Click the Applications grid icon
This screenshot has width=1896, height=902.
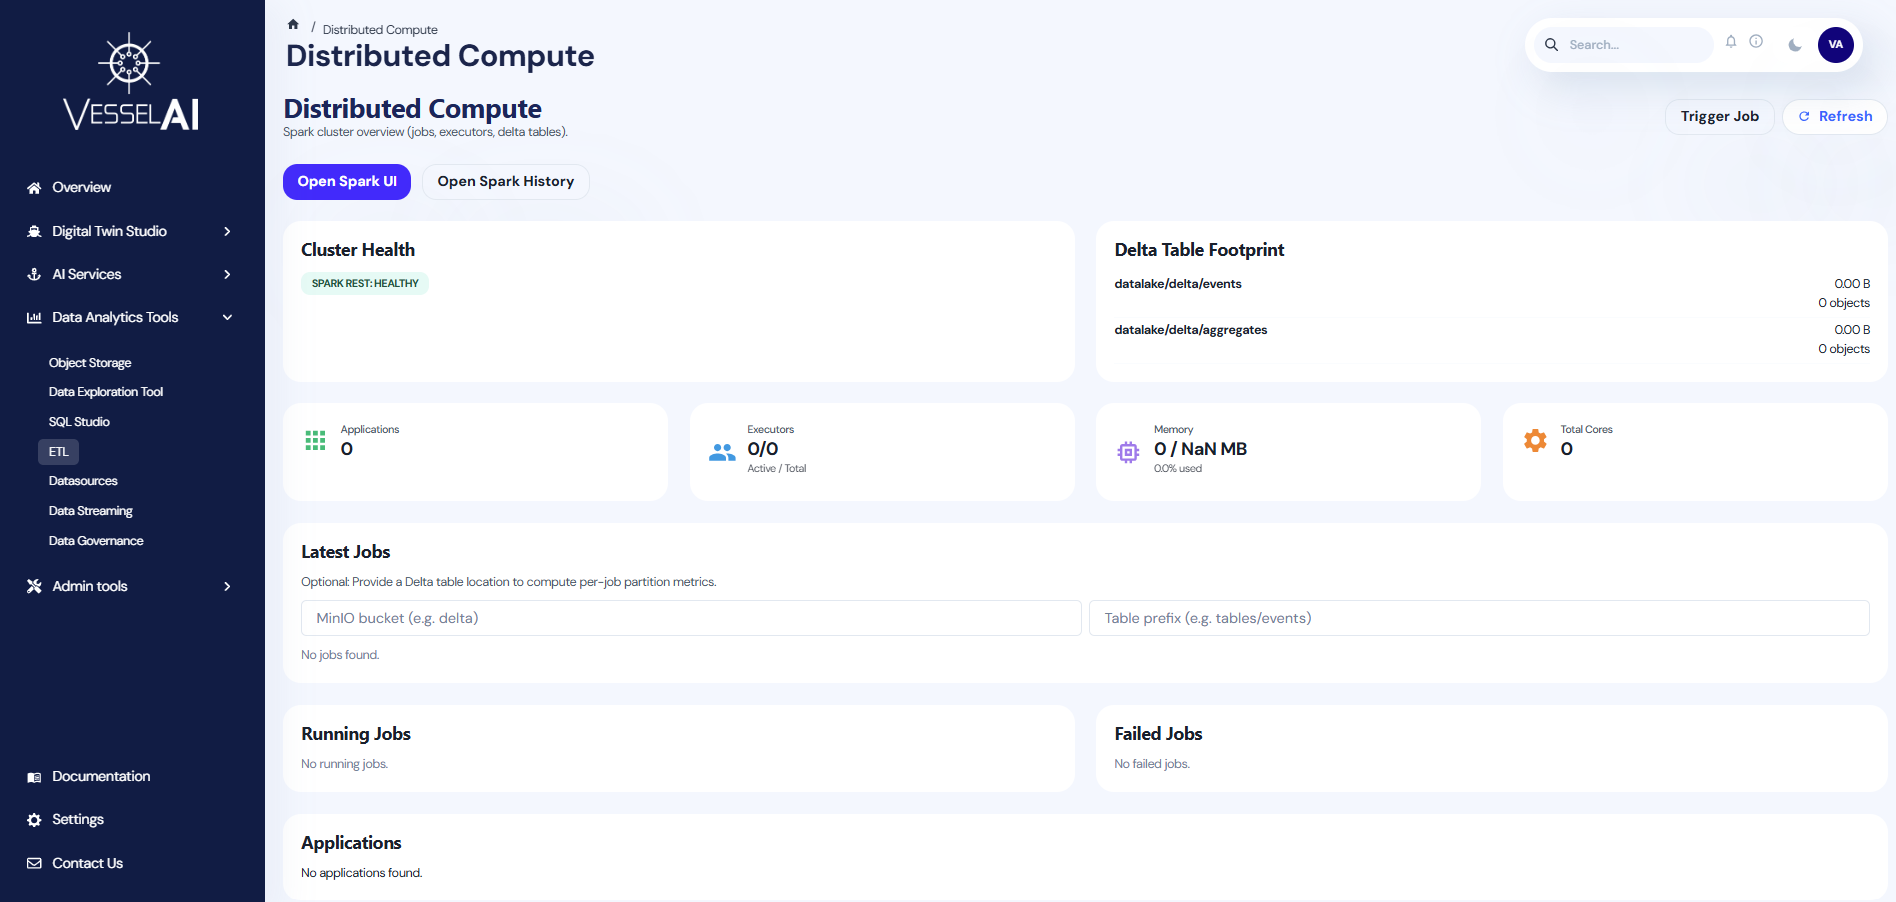tap(315, 441)
